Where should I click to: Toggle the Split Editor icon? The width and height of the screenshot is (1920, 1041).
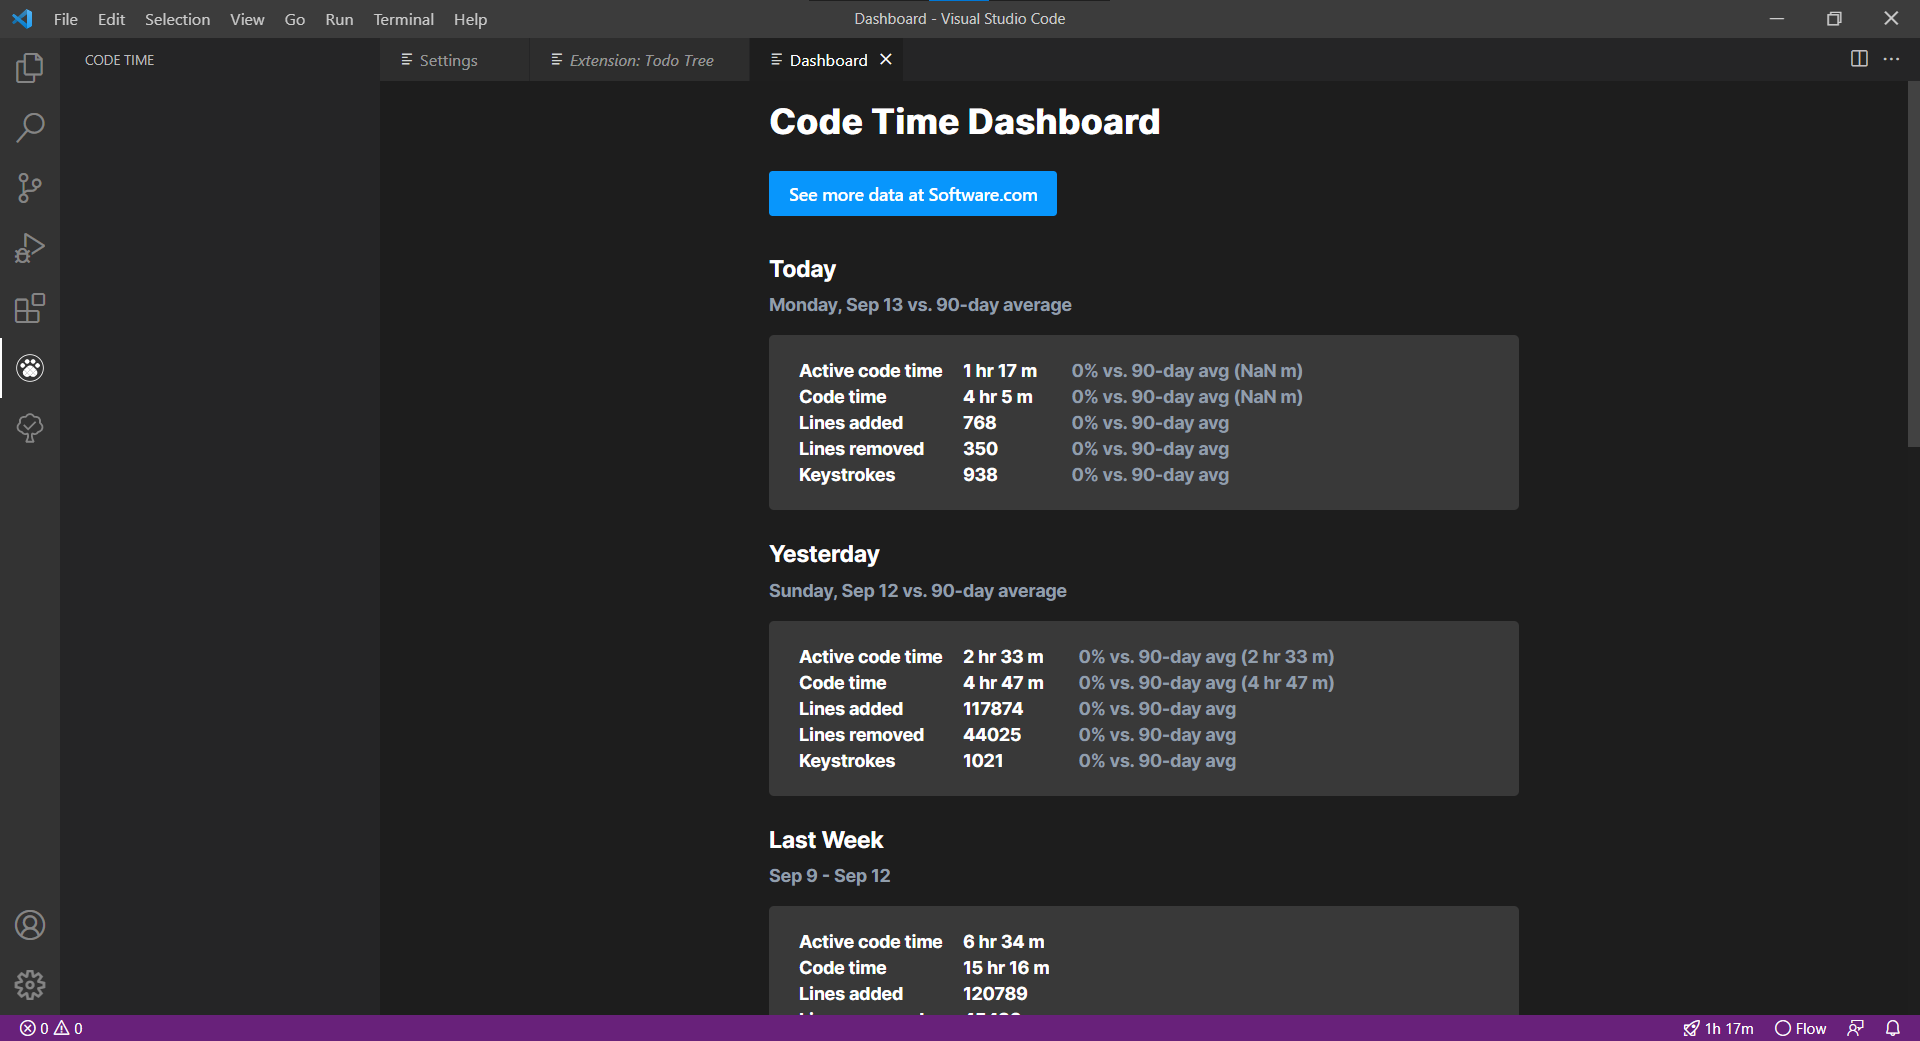(x=1858, y=59)
